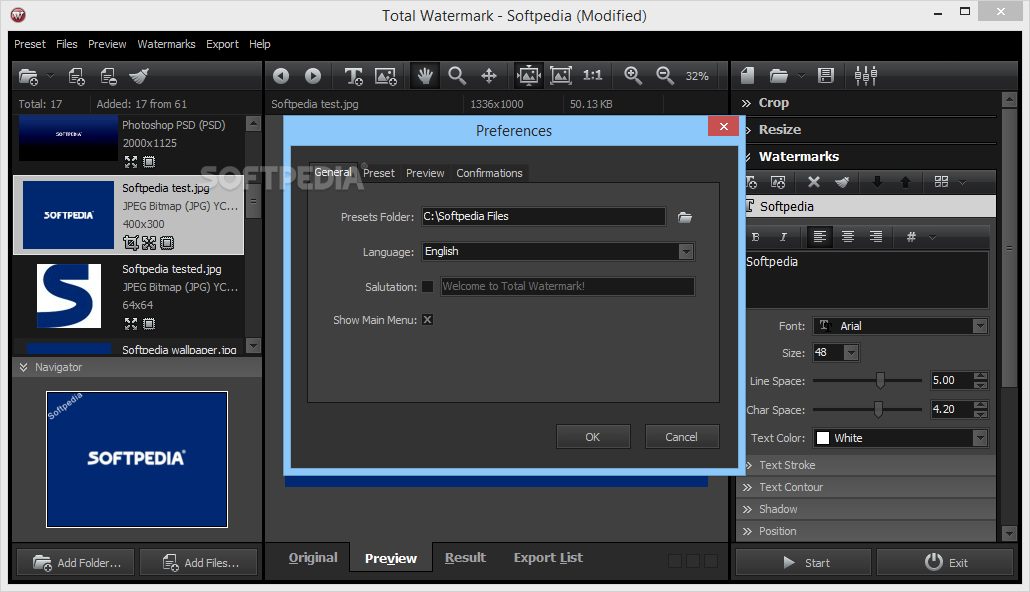Click OK in the Preferences dialog
Viewport: 1030px width, 592px height.
pyautogui.click(x=593, y=437)
